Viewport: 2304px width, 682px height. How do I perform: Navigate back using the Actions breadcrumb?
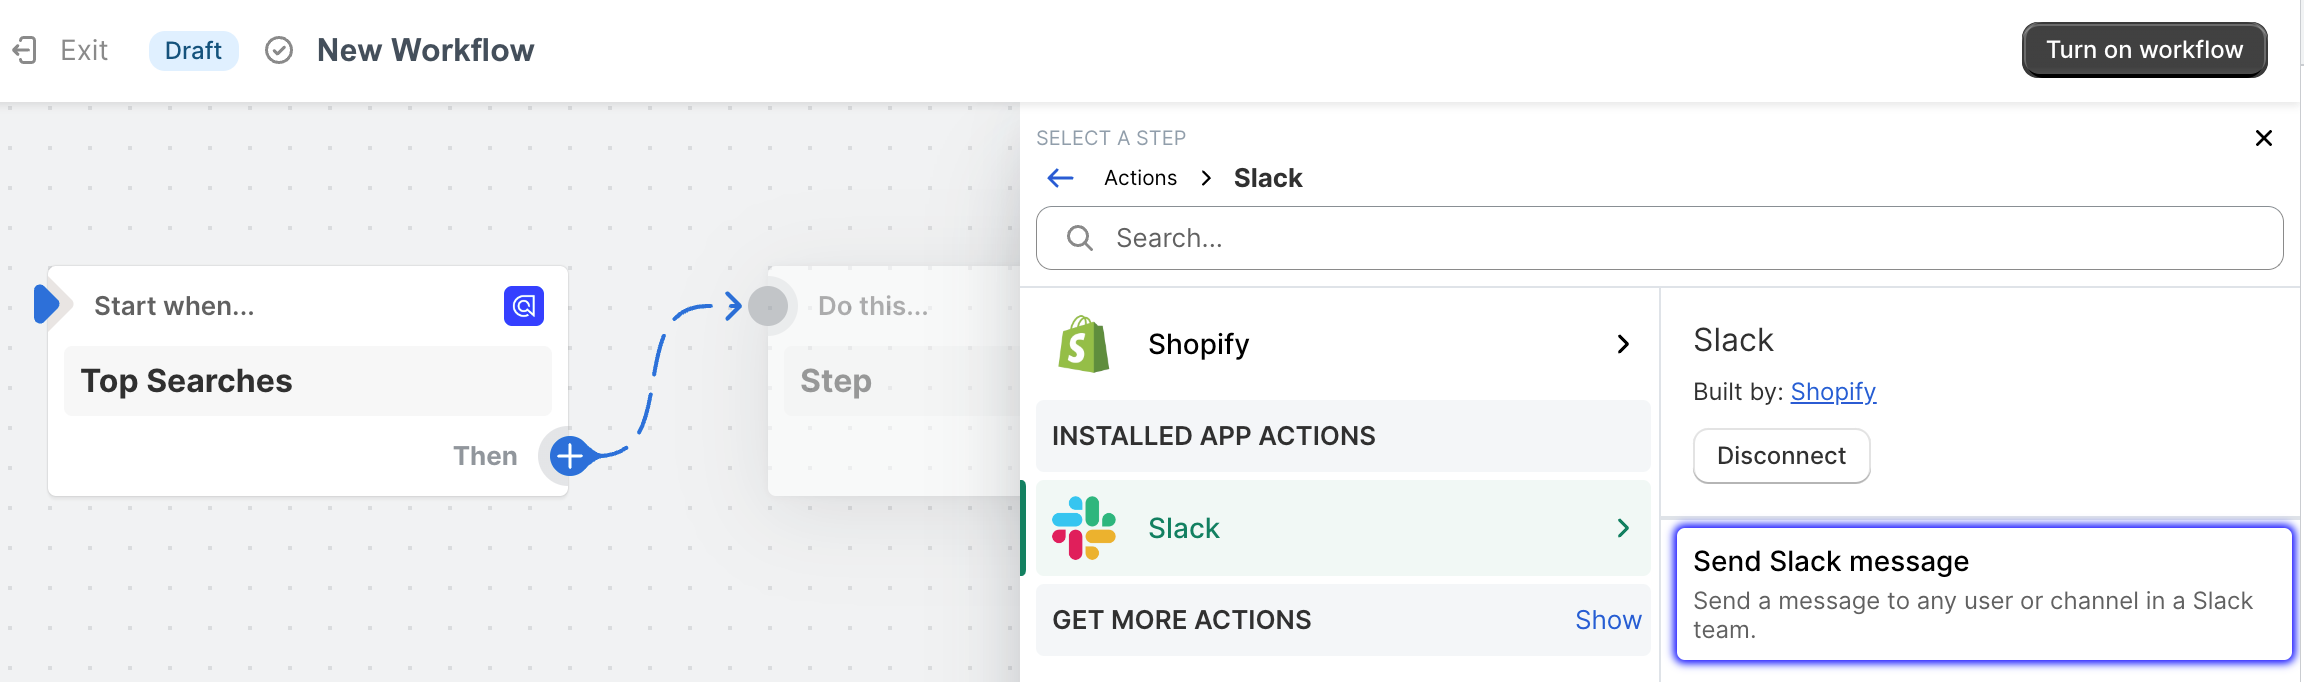point(1140,177)
